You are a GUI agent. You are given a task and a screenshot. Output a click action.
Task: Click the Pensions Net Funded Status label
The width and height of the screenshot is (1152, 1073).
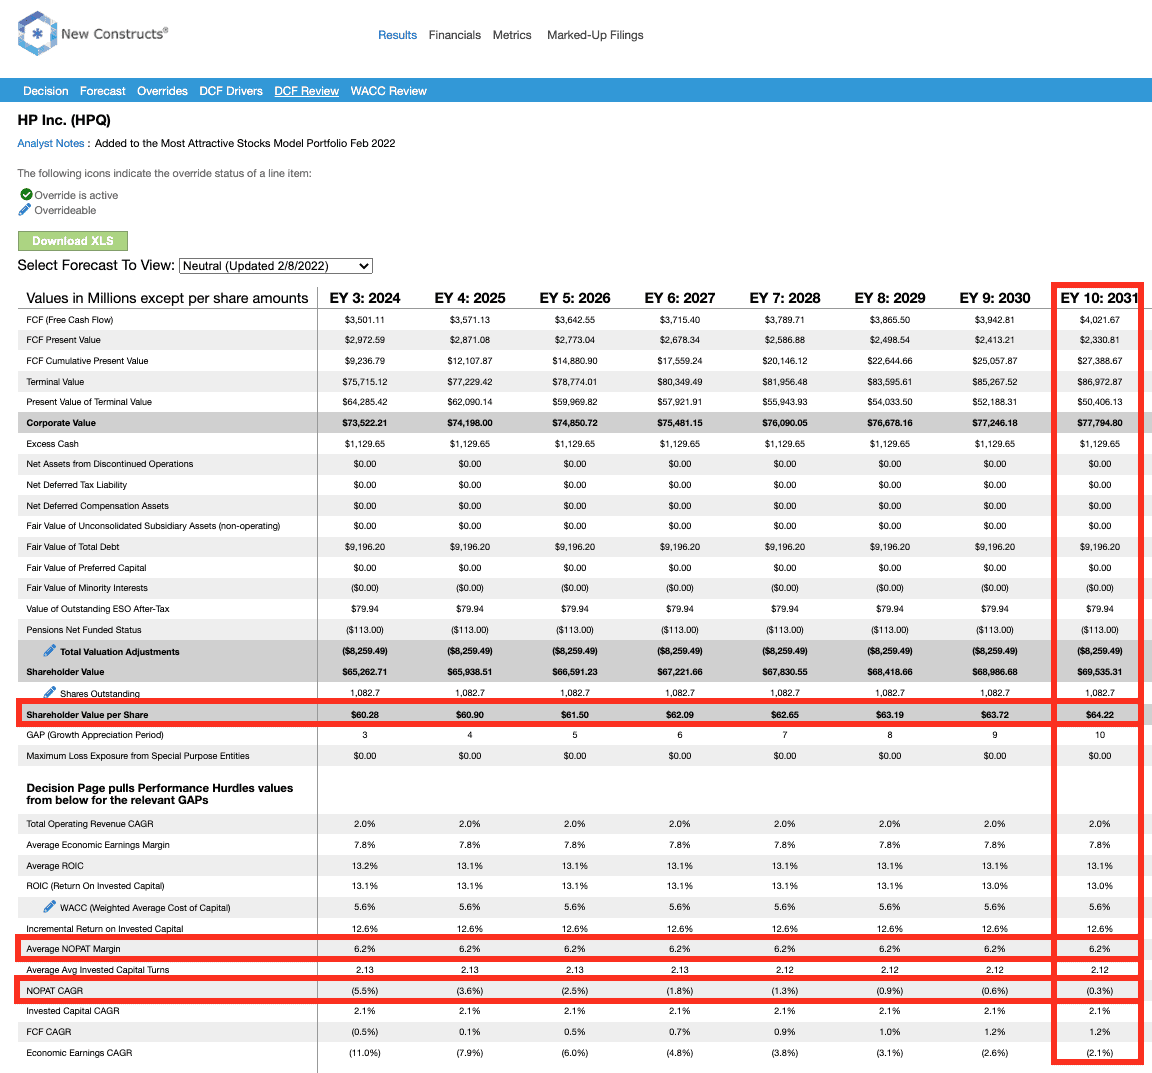tap(84, 630)
